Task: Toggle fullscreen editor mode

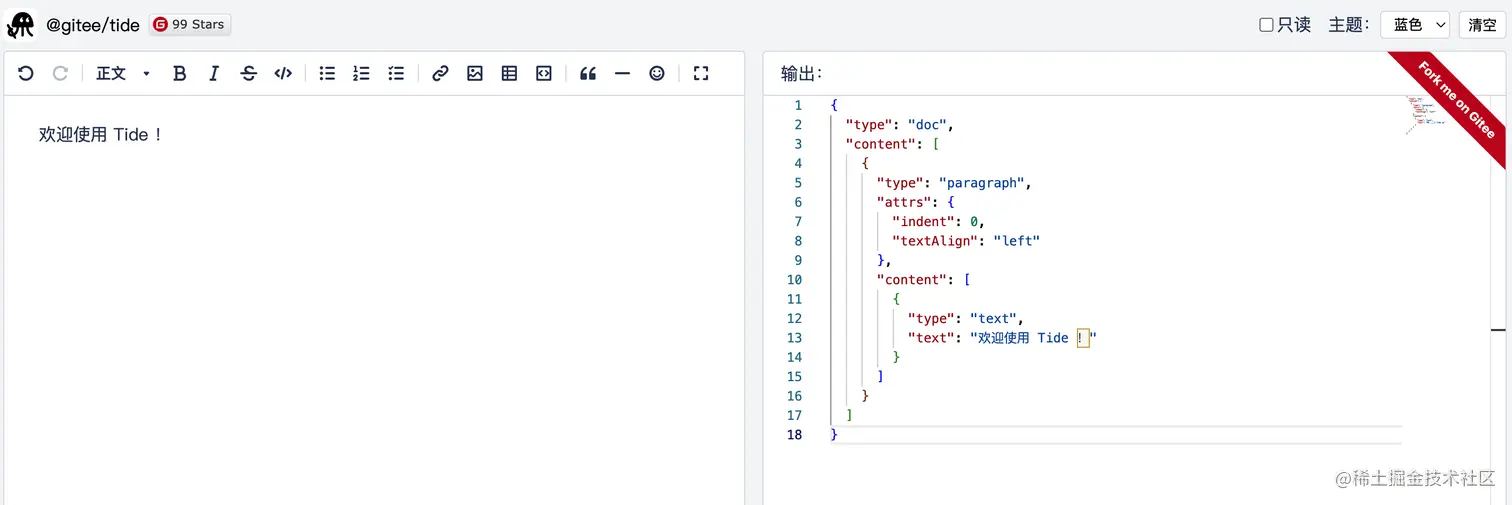Action: coord(701,73)
